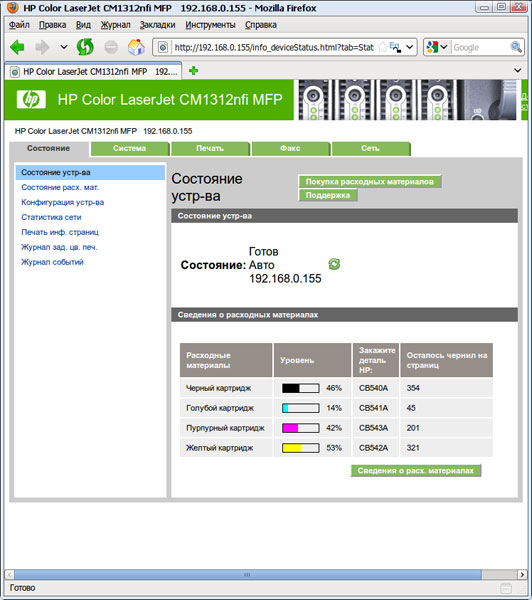This screenshot has height=600, width=532.
Task: Select Состояние устр-ва in the sidebar
Action: [90, 173]
